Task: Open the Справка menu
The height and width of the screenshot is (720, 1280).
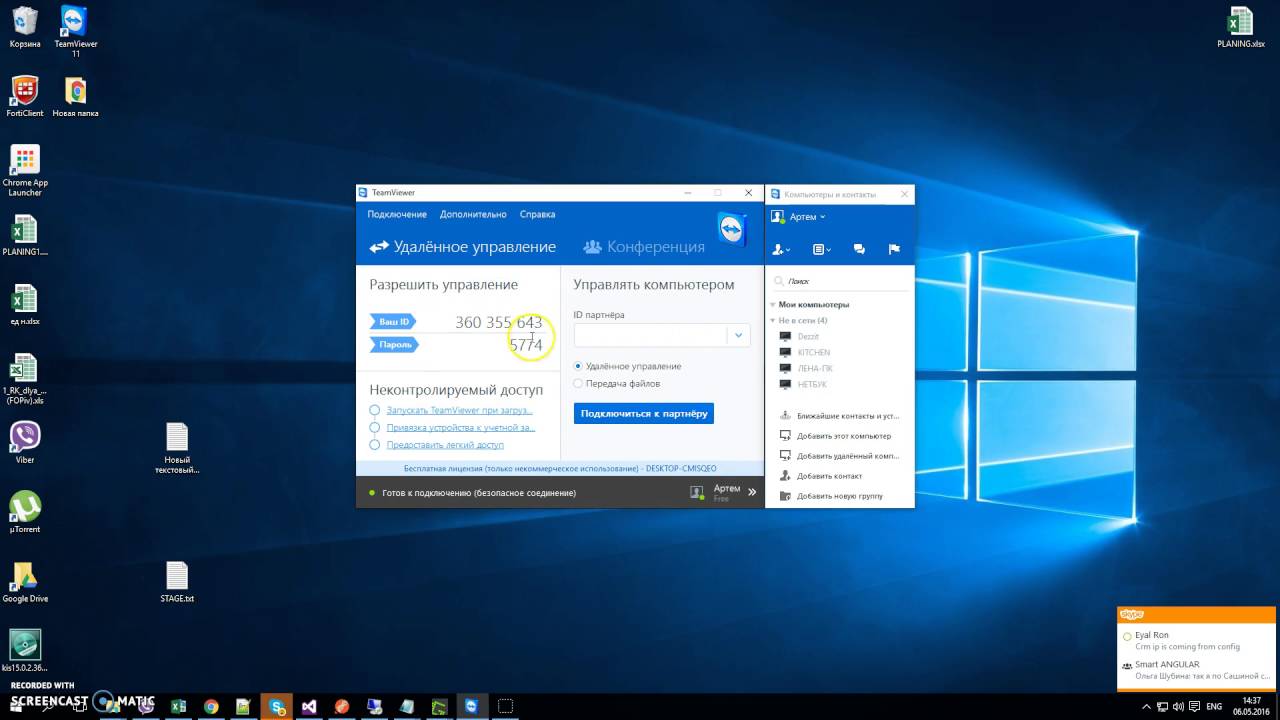Action: point(537,214)
